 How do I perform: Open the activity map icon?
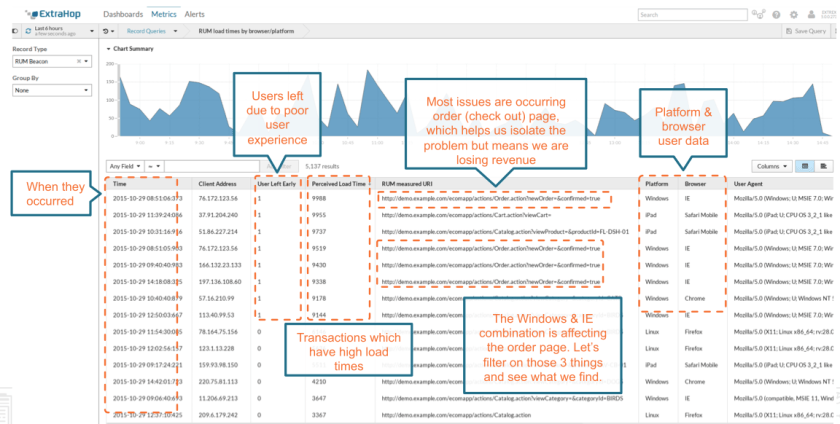click(759, 15)
